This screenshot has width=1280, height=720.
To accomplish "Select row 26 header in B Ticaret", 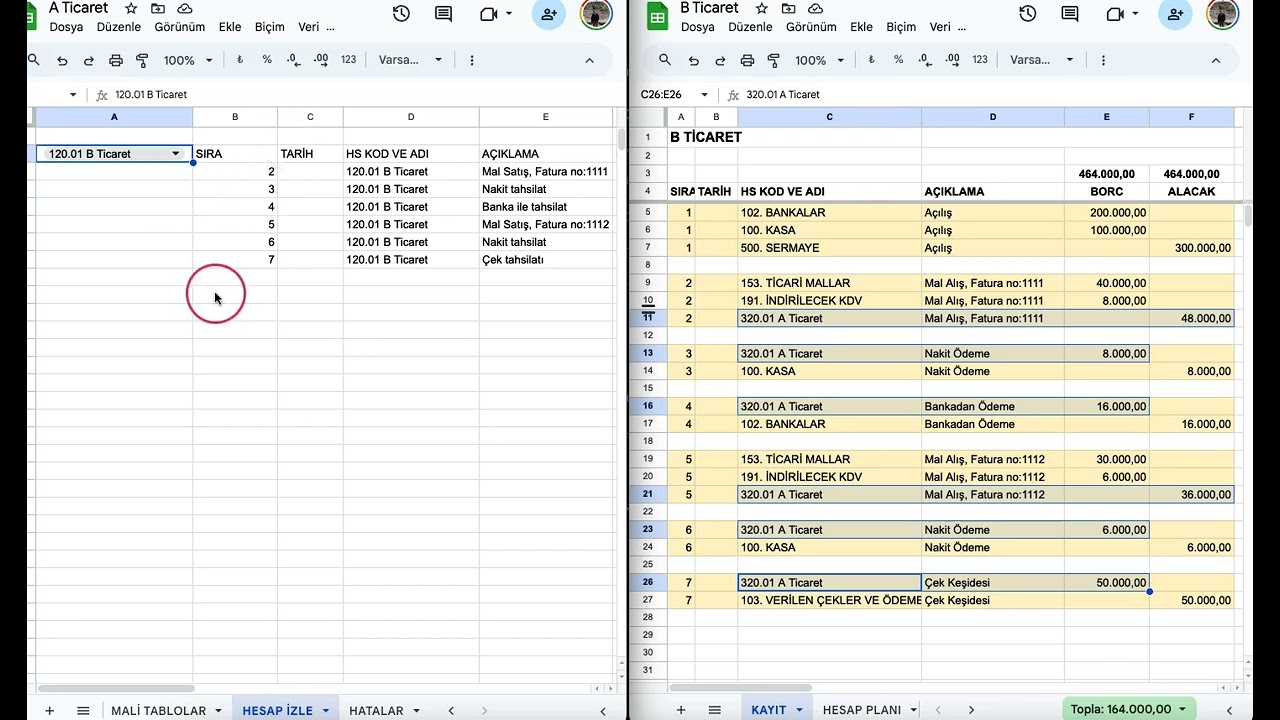I will 648,583.
